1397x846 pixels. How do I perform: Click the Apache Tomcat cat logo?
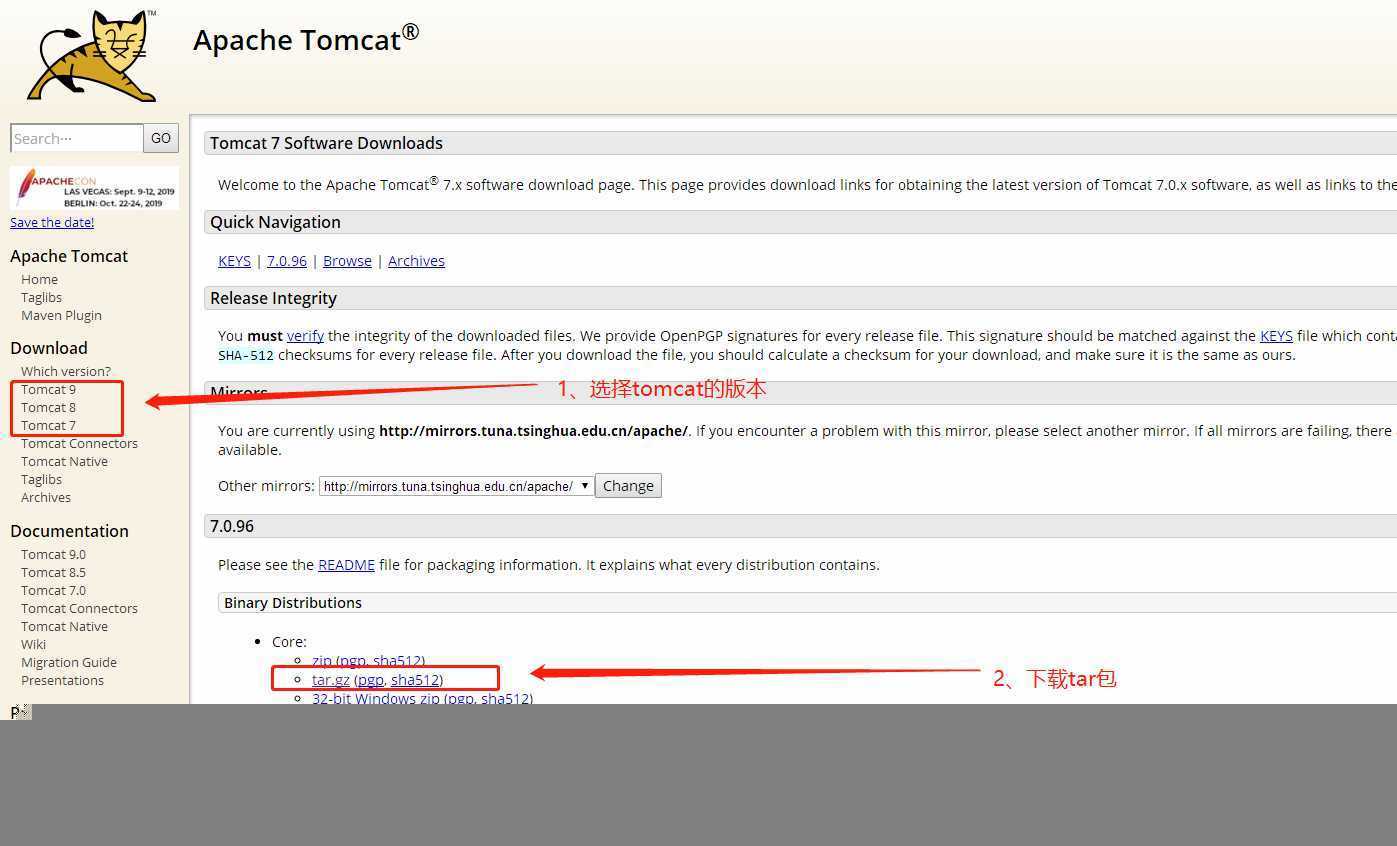click(92, 55)
